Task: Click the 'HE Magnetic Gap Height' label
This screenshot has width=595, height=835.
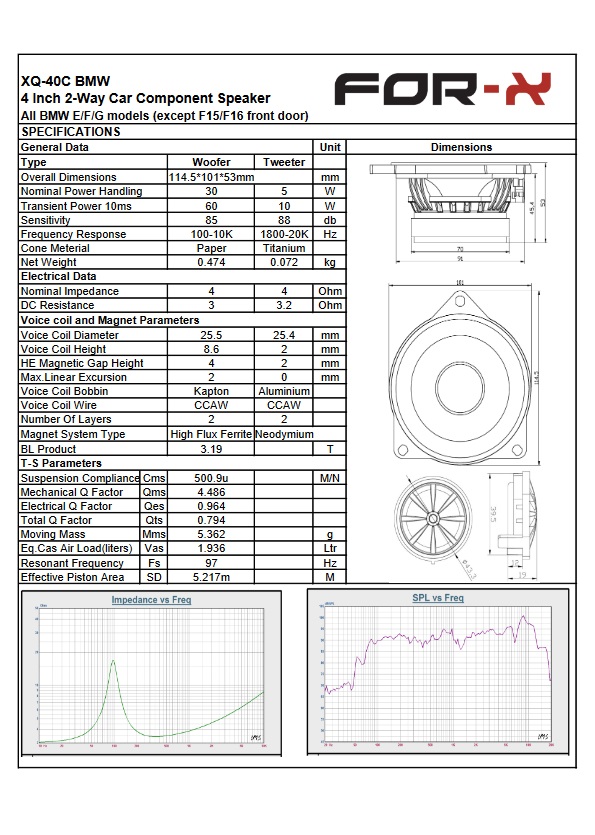Action: tap(82, 363)
